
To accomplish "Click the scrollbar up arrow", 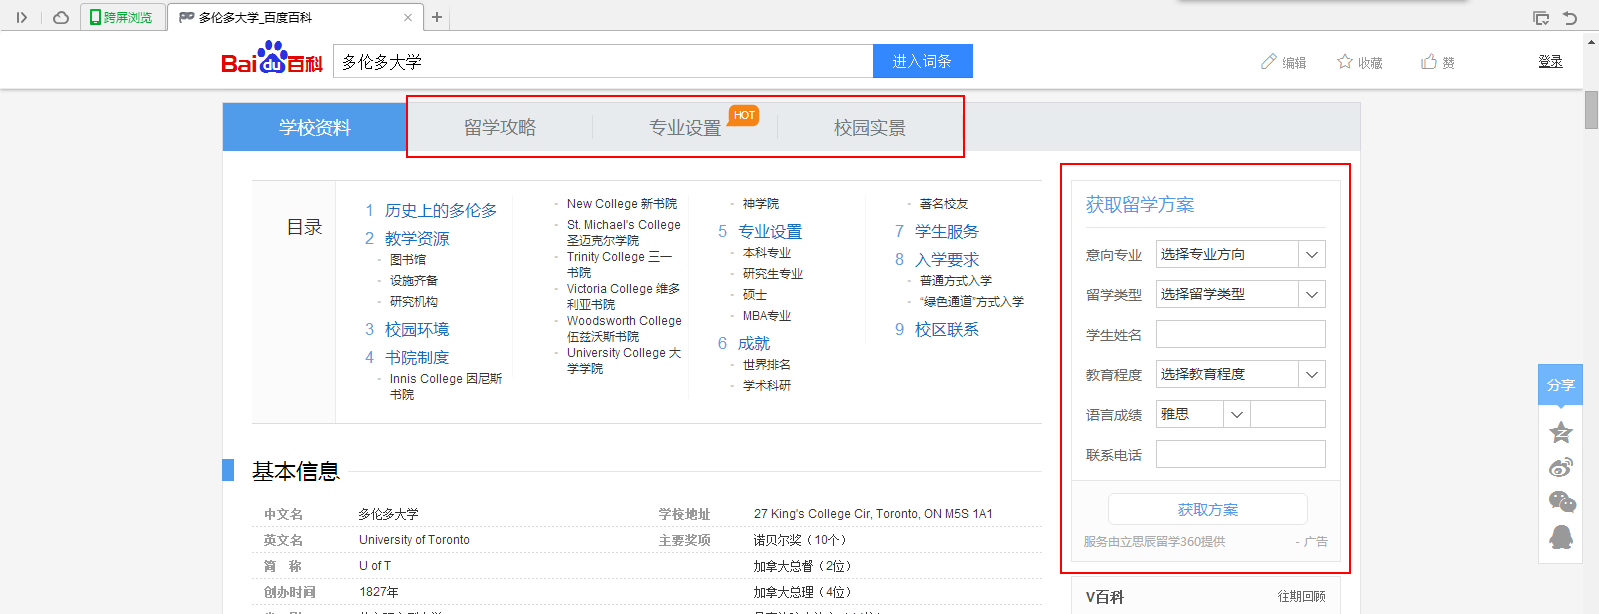I will (1591, 42).
